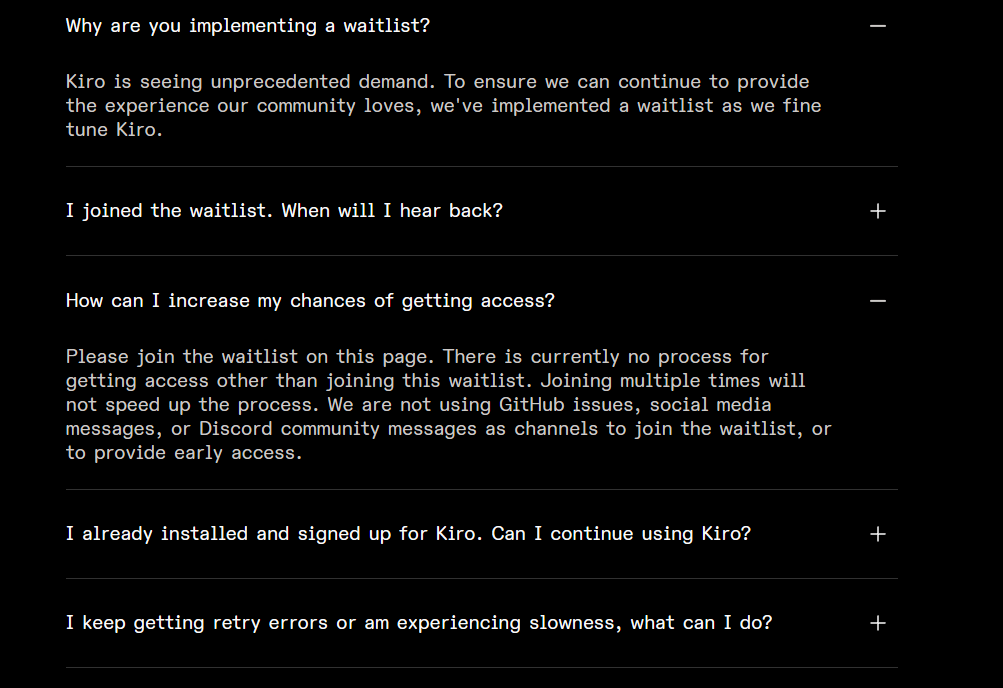Collapse 'How can I increase my chances of getting access?'
This screenshot has width=1003, height=688.
(310, 301)
